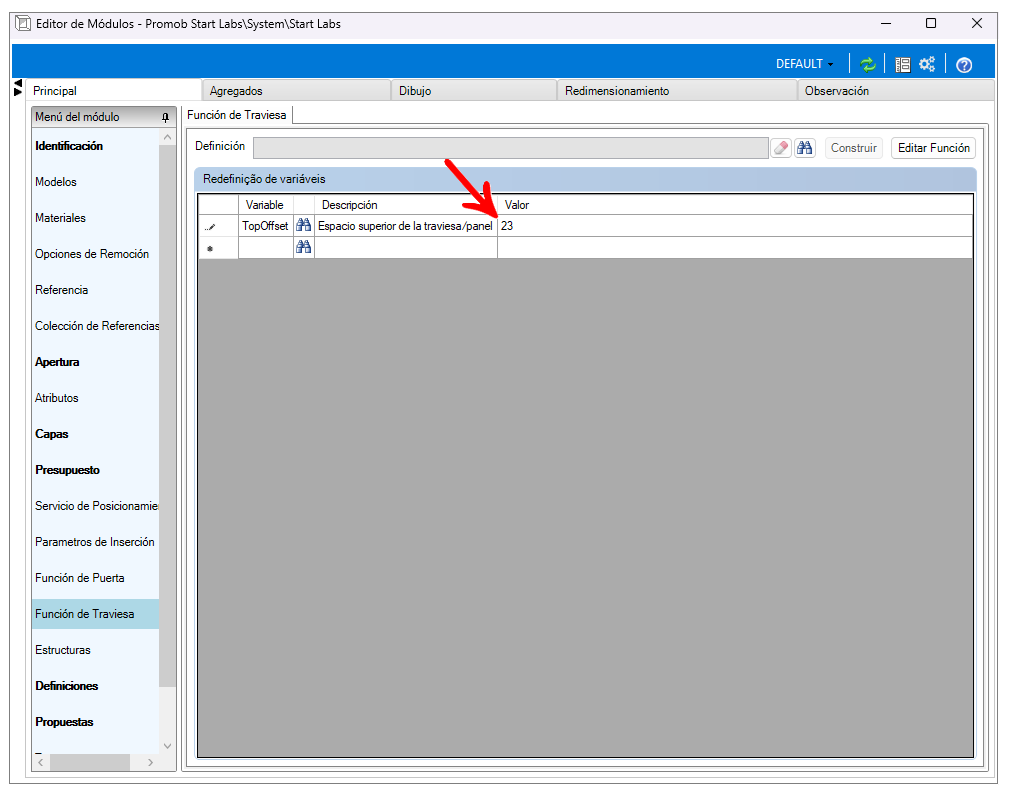The height and width of the screenshot is (798, 1010).
Task: Click the Valor column header
Action: coord(734,205)
